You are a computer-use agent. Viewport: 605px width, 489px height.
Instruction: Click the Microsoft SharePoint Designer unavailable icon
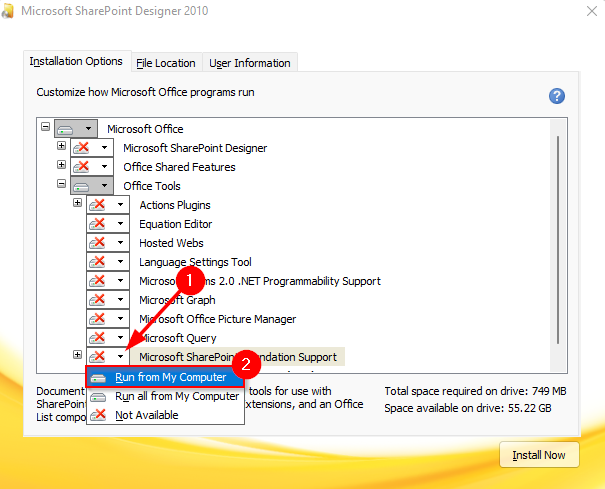[x=81, y=148]
